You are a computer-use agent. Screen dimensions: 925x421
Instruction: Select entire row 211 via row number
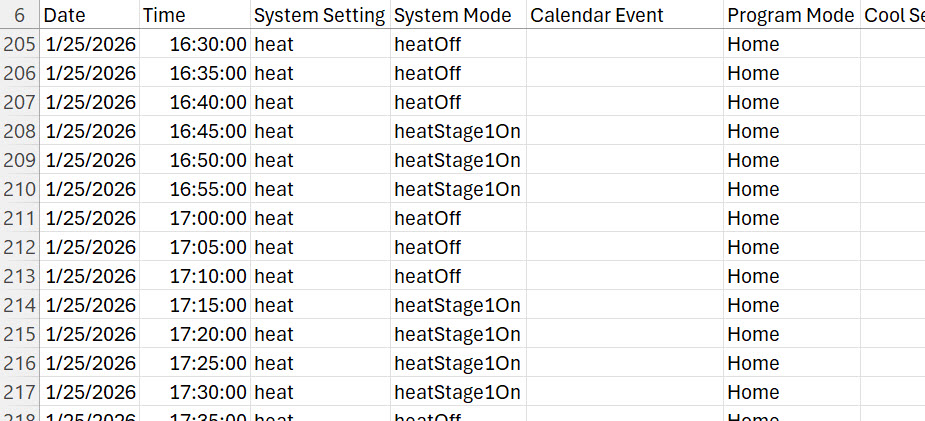pos(20,218)
